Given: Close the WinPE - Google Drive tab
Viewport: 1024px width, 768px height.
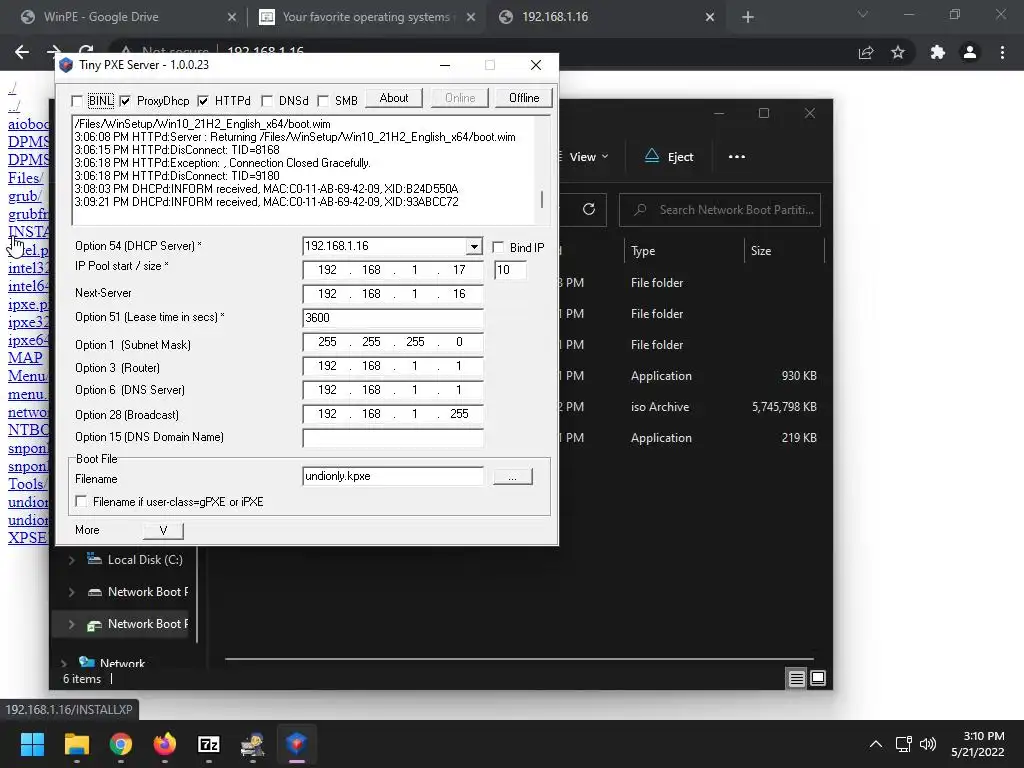Looking at the screenshot, I should (232, 17).
